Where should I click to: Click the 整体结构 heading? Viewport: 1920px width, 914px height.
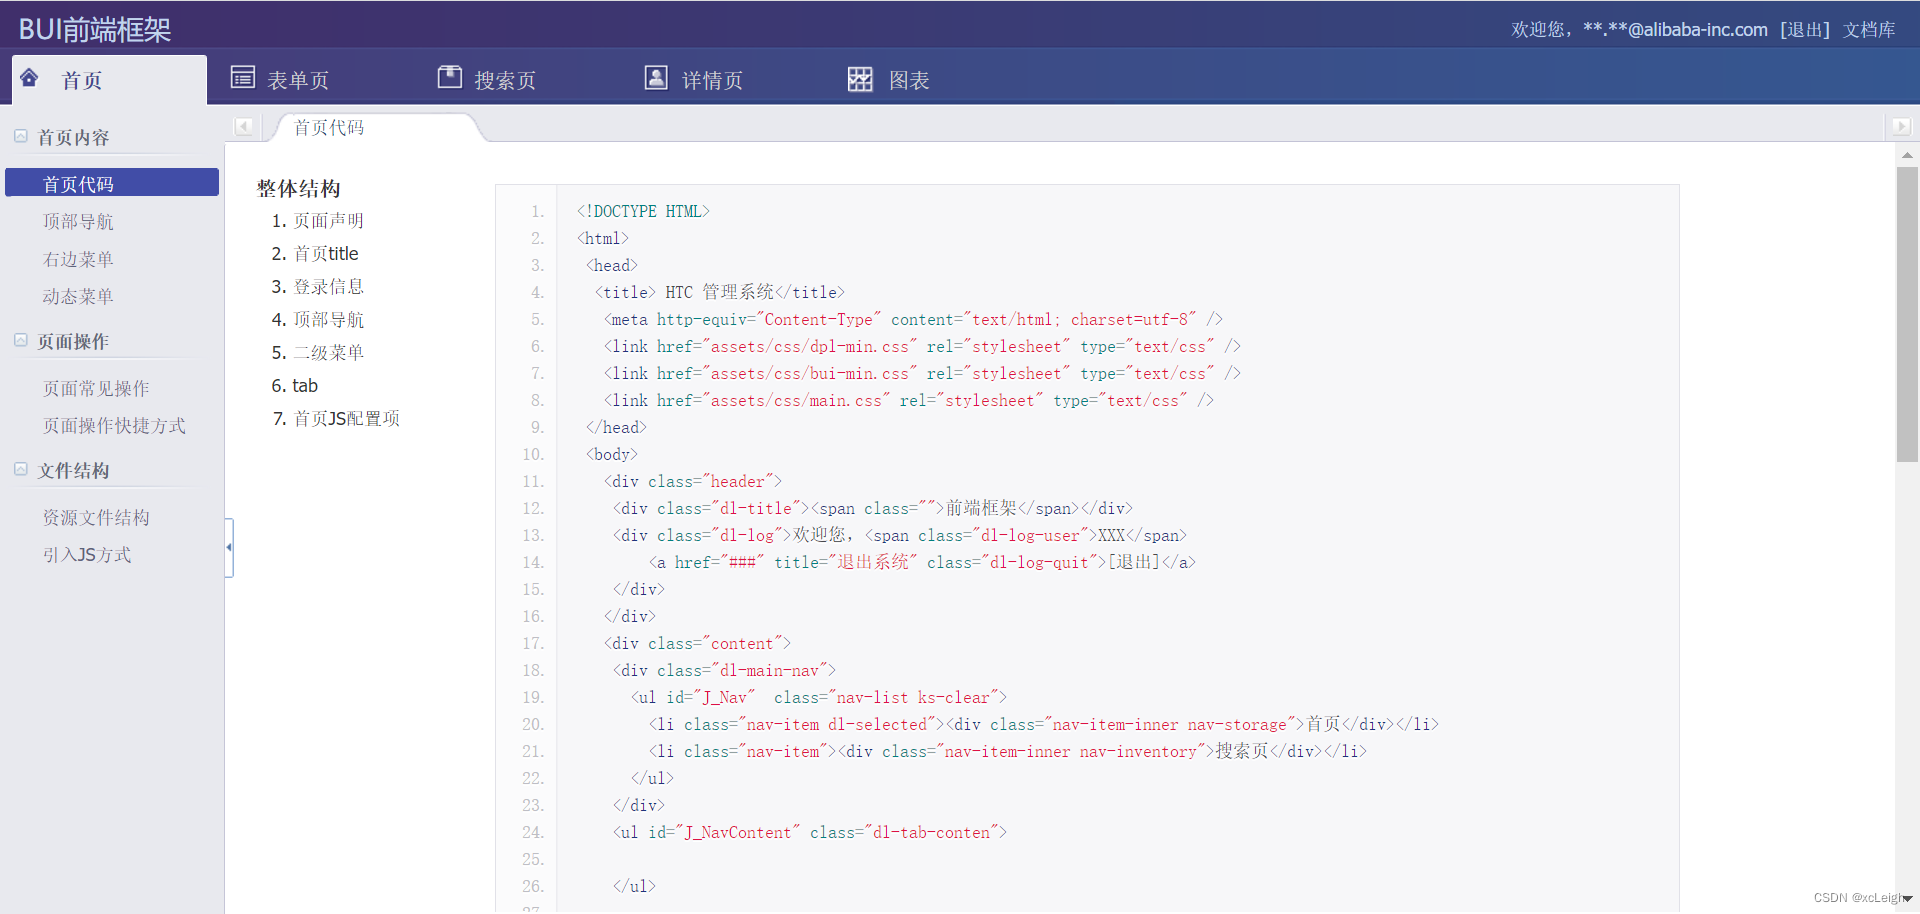click(x=298, y=188)
